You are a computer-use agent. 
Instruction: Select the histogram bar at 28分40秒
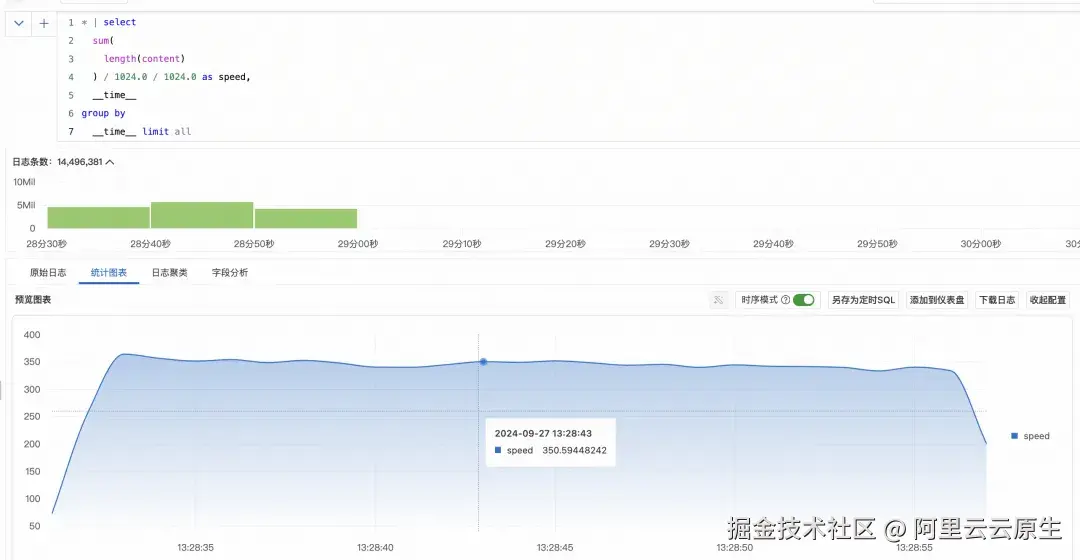202,215
